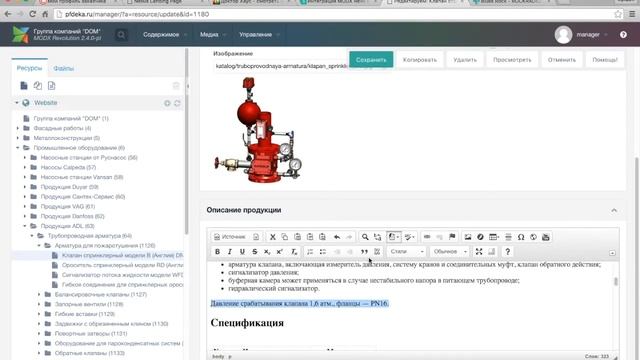This screenshot has width=640, height=360.
Task: Open the Управление menu
Action: point(259,35)
